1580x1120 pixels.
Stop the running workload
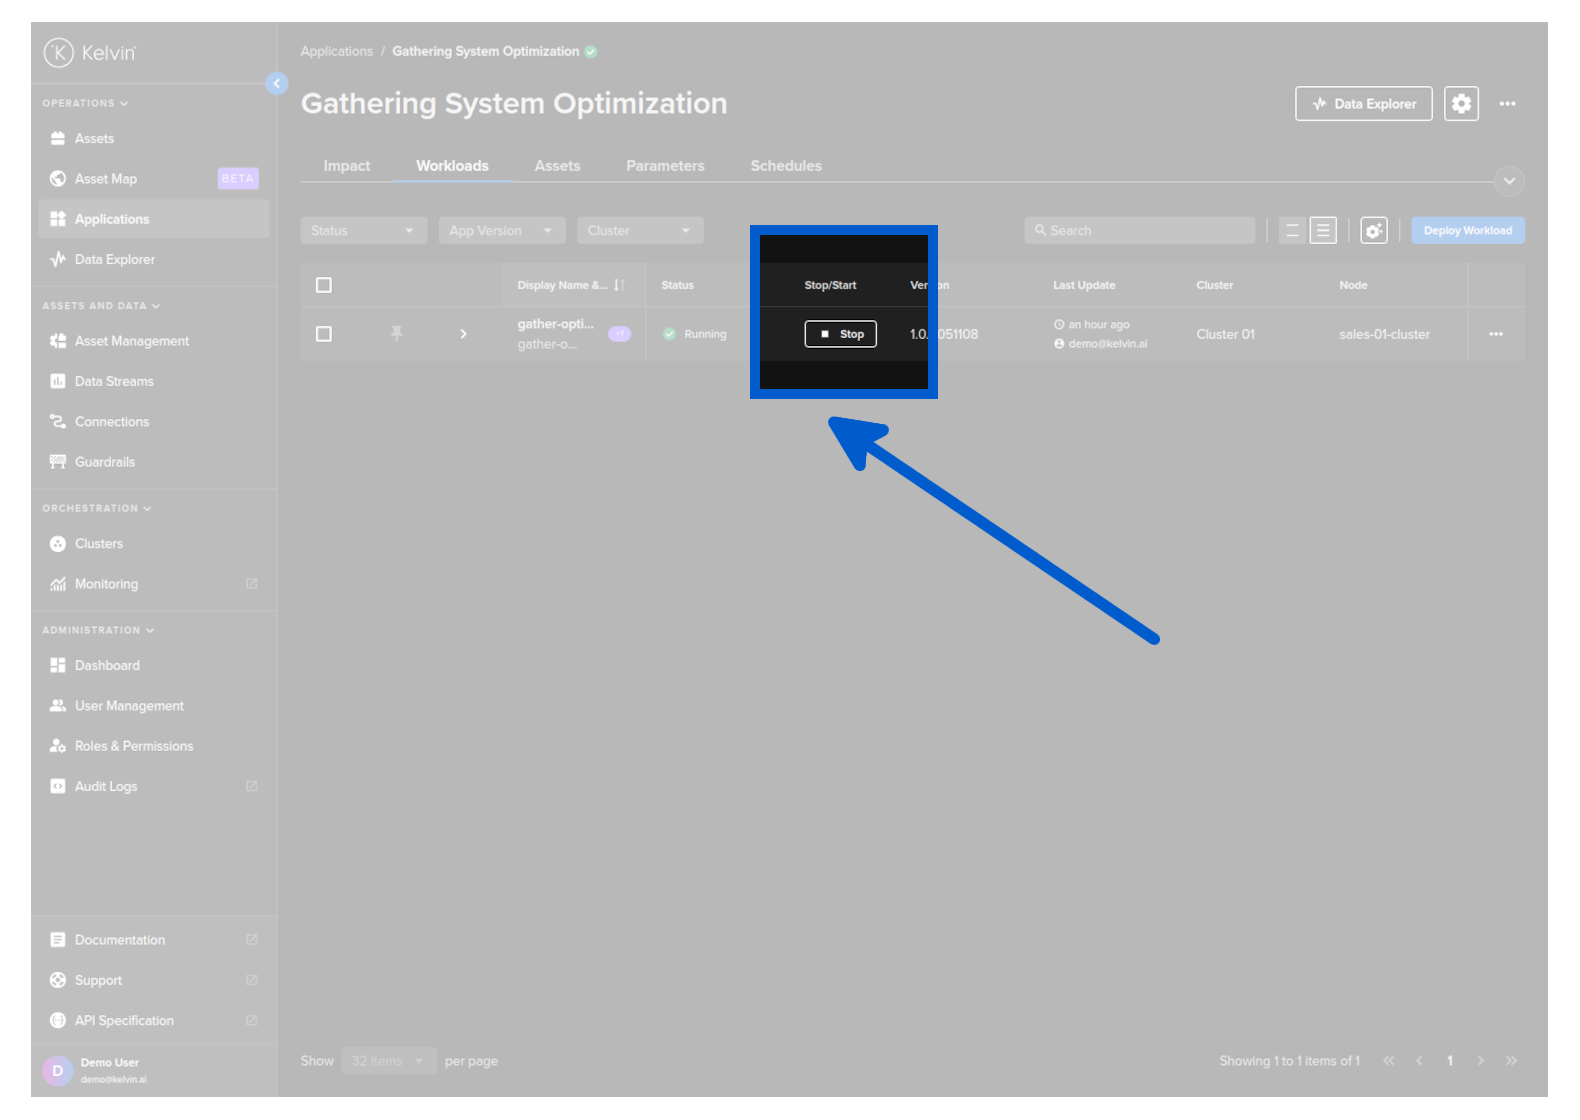point(840,334)
